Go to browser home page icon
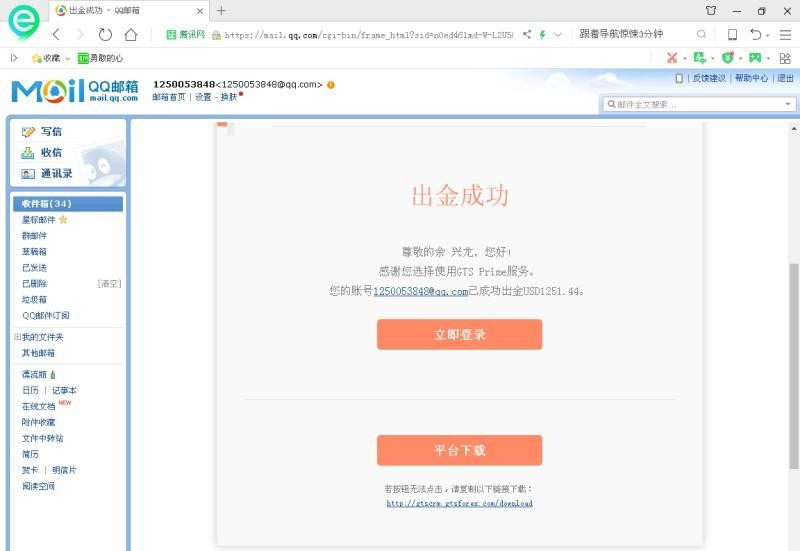 [130, 34]
